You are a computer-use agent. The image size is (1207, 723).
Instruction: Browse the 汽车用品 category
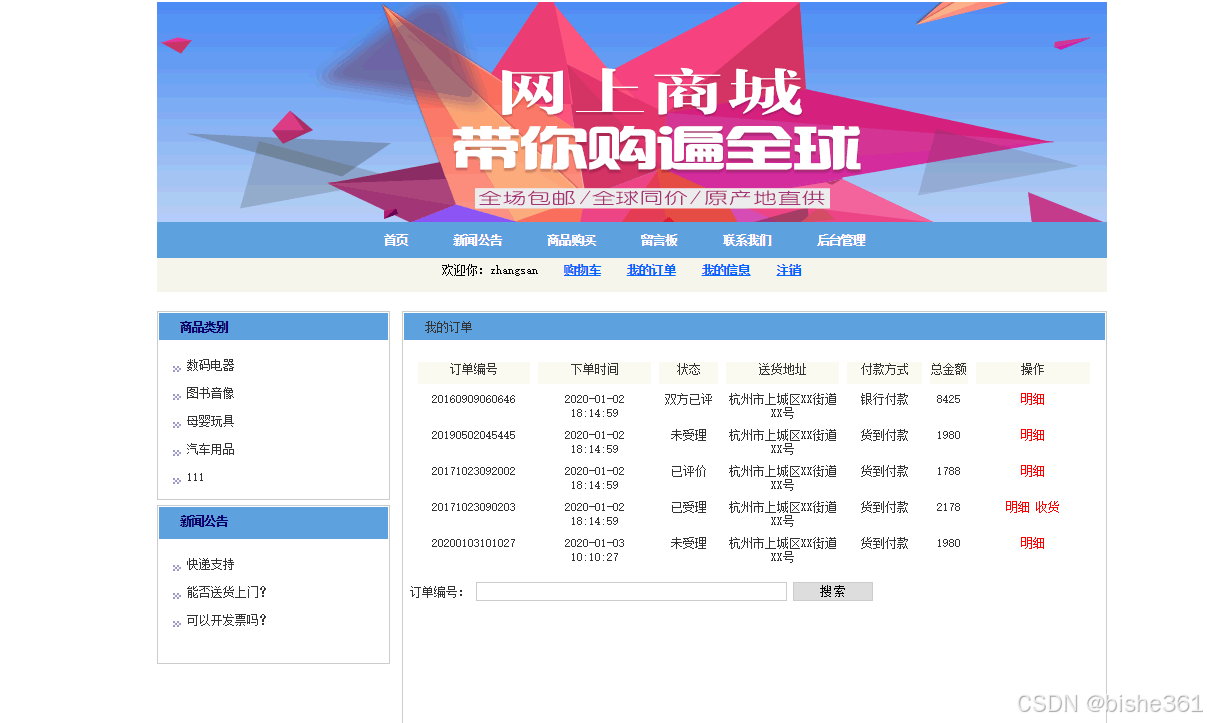(210, 450)
